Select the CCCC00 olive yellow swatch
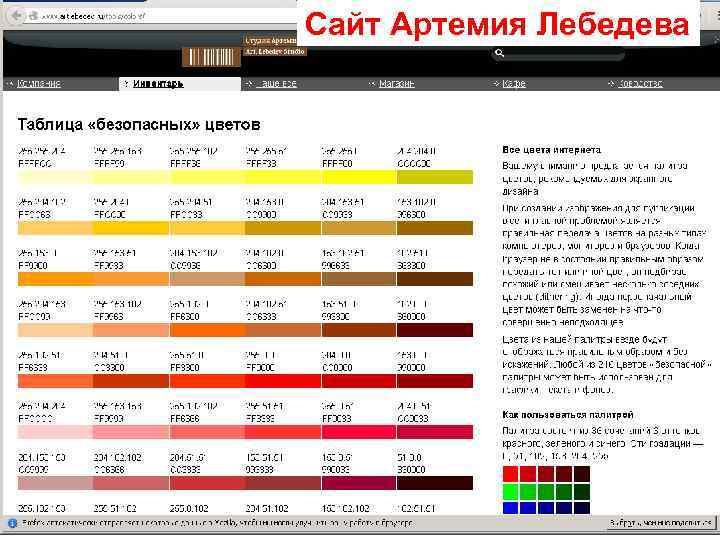 (435, 177)
